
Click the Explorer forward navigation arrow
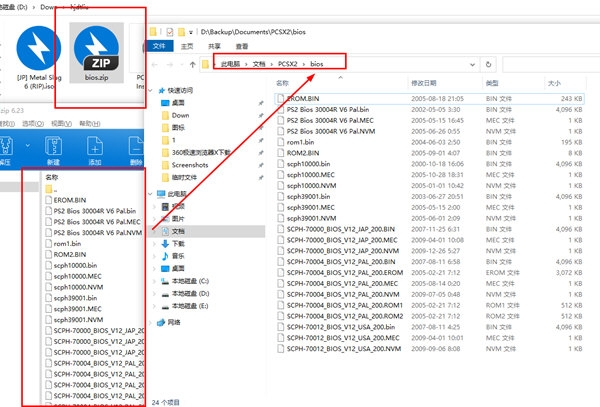pyautogui.click(x=170, y=64)
